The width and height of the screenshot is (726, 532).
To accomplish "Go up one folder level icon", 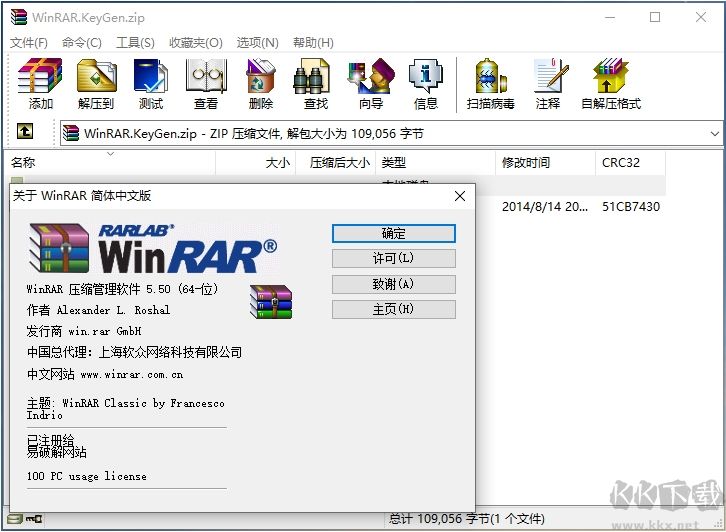I will point(25,131).
